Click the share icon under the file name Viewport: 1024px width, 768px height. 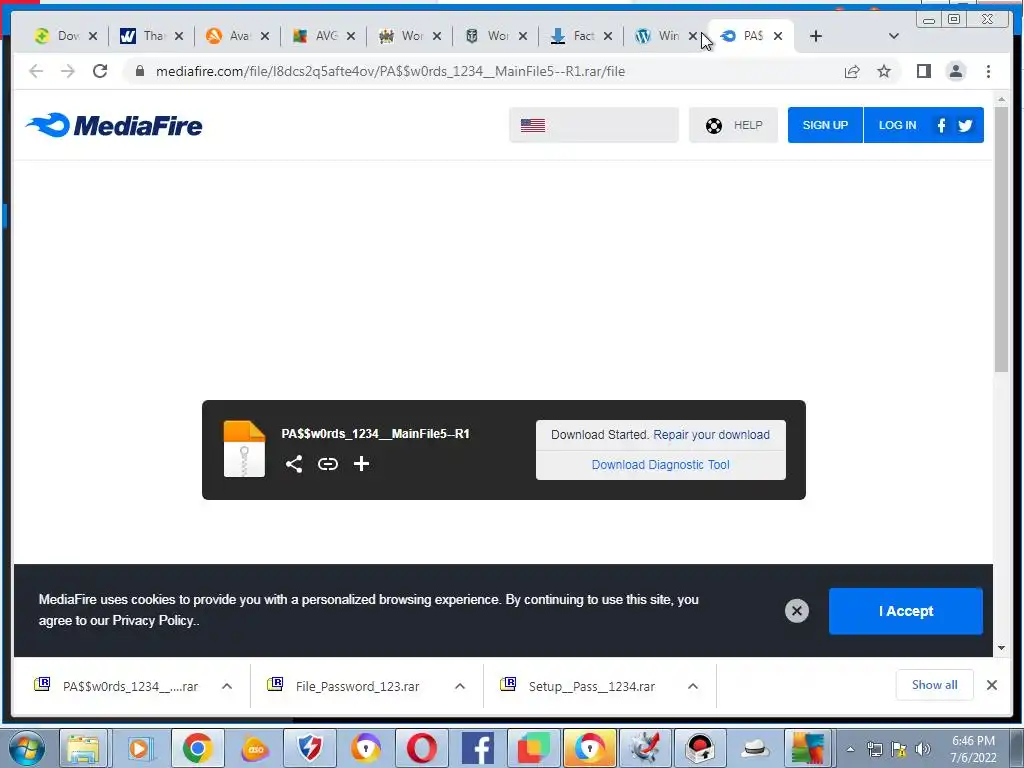point(294,464)
